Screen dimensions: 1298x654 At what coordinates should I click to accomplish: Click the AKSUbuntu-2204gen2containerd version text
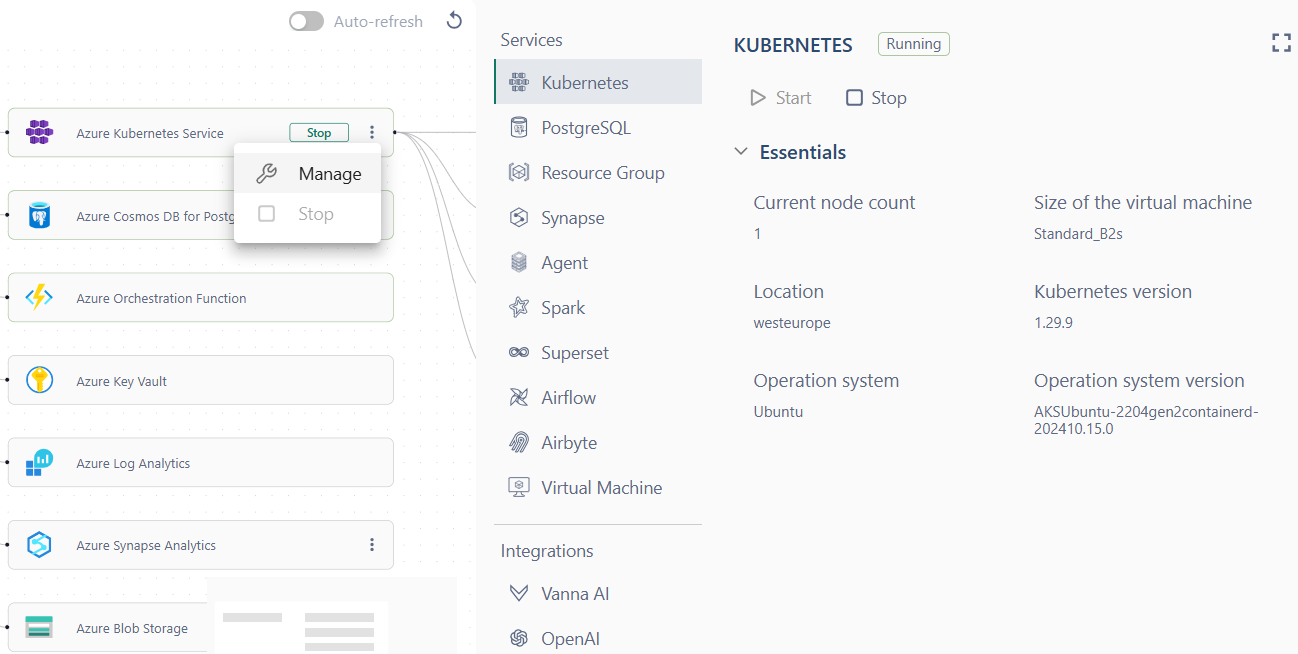click(1146, 420)
